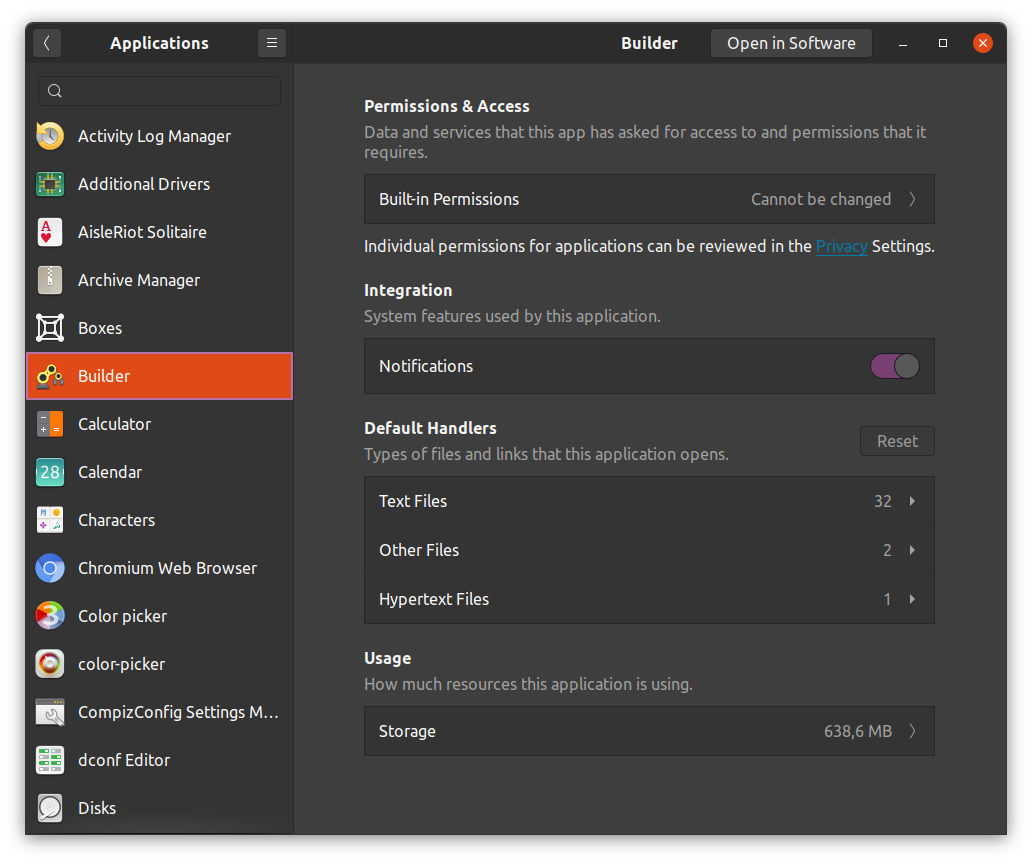Open the dconf Editor icon
The image size is (1032, 863).
pos(50,761)
